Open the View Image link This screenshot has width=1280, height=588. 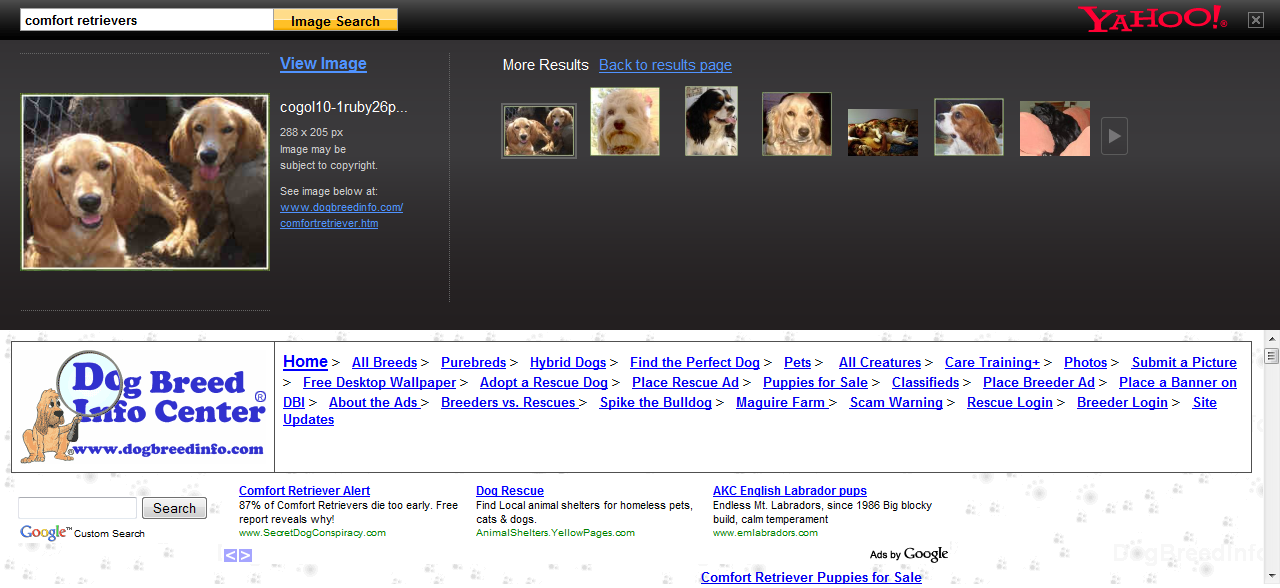click(x=322, y=63)
